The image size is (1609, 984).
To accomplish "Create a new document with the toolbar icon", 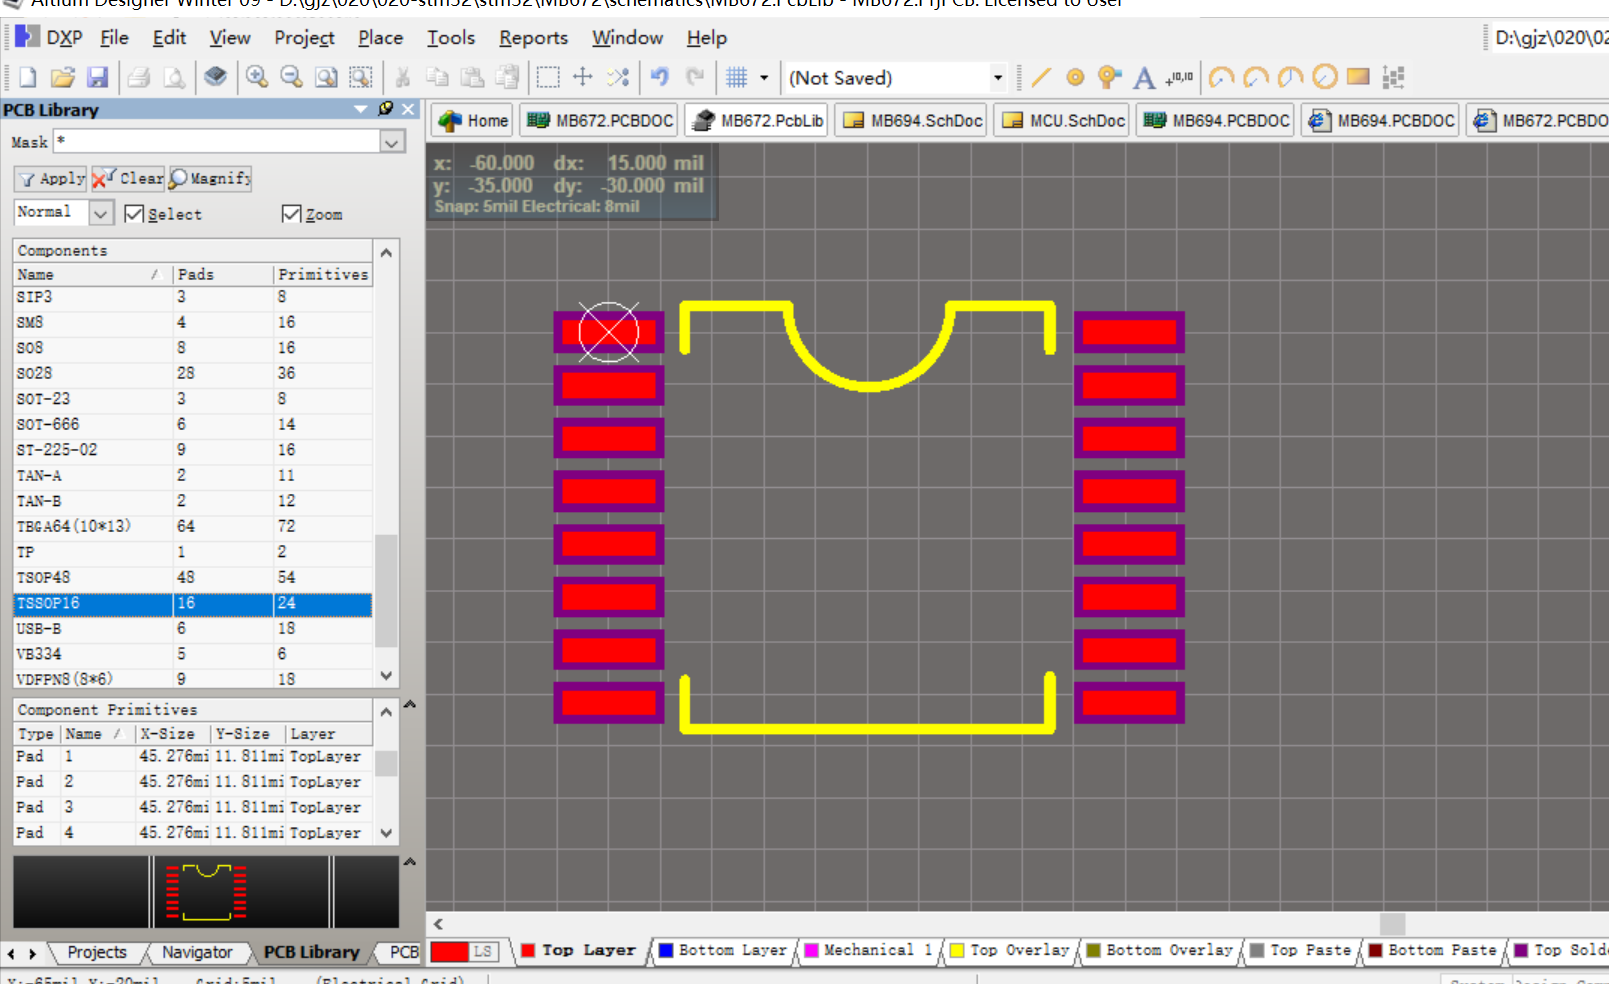I will tap(28, 77).
